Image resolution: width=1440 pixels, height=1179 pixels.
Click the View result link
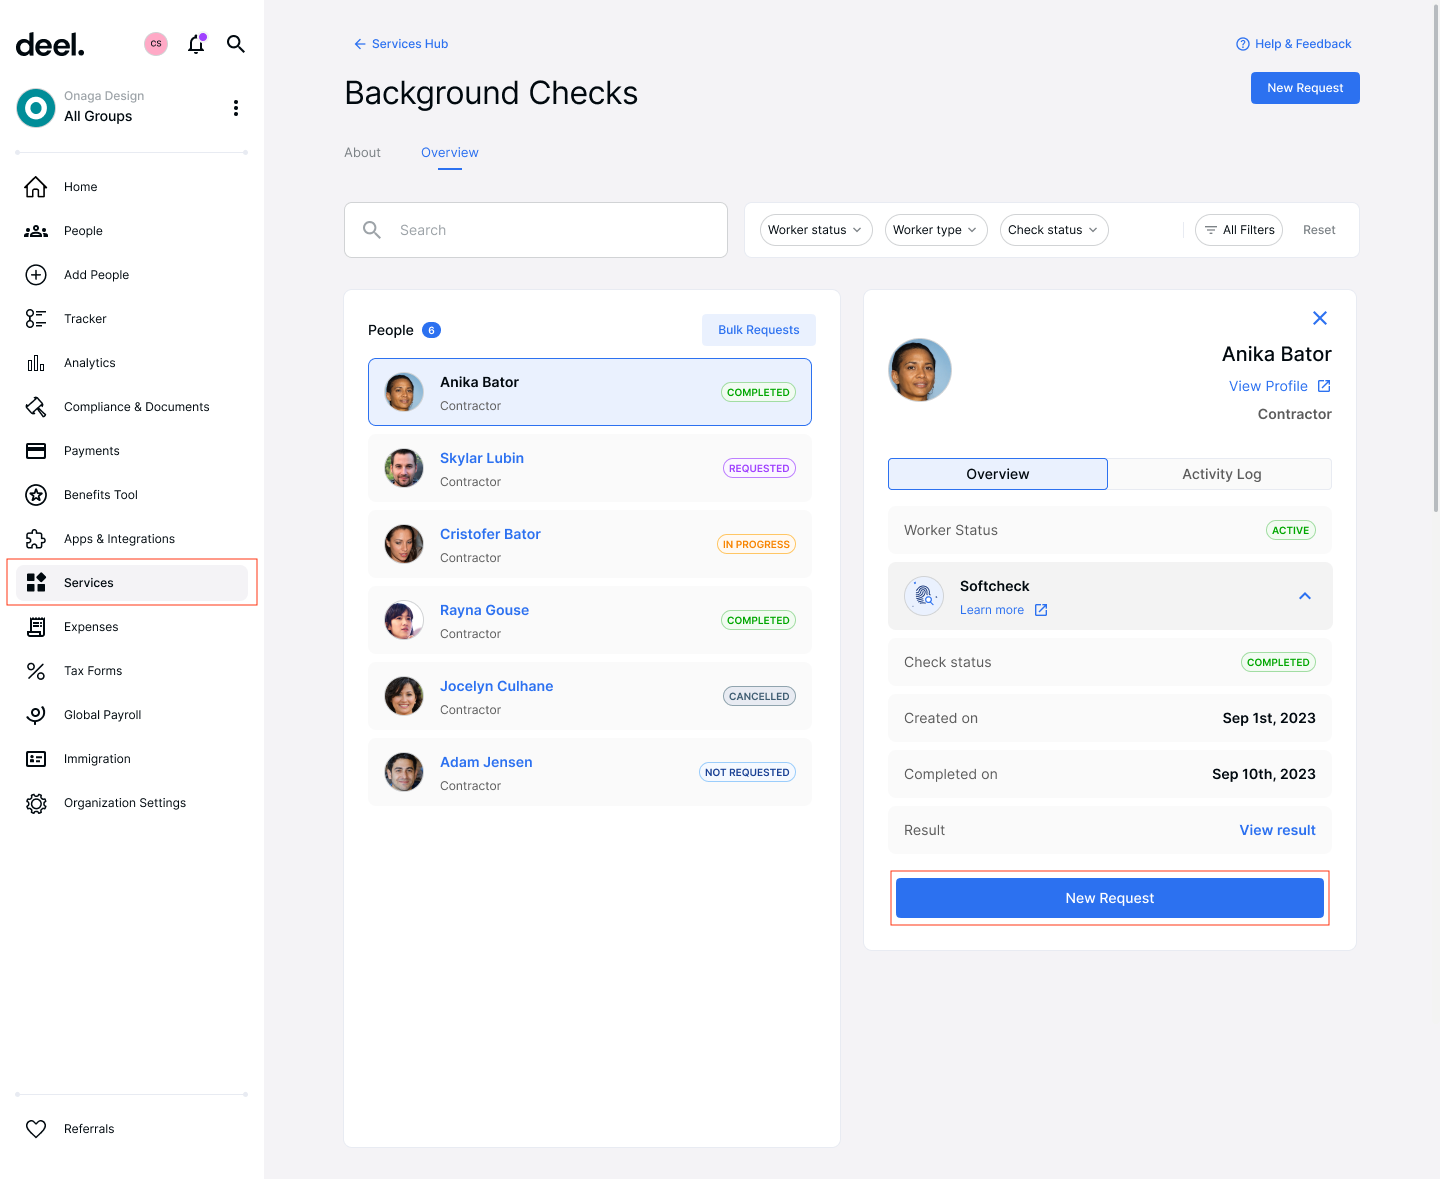click(1278, 830)
